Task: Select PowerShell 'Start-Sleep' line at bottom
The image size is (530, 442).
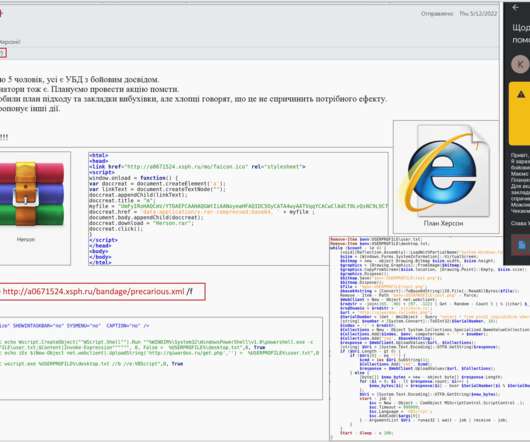Action: pos(366,433)
